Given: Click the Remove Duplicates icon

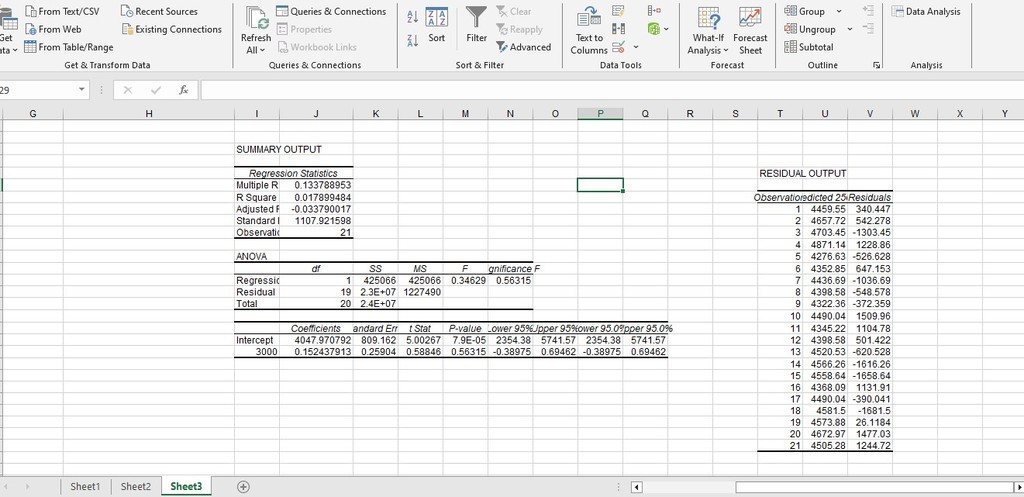Looking at the screenshot, I should [620, 29].
